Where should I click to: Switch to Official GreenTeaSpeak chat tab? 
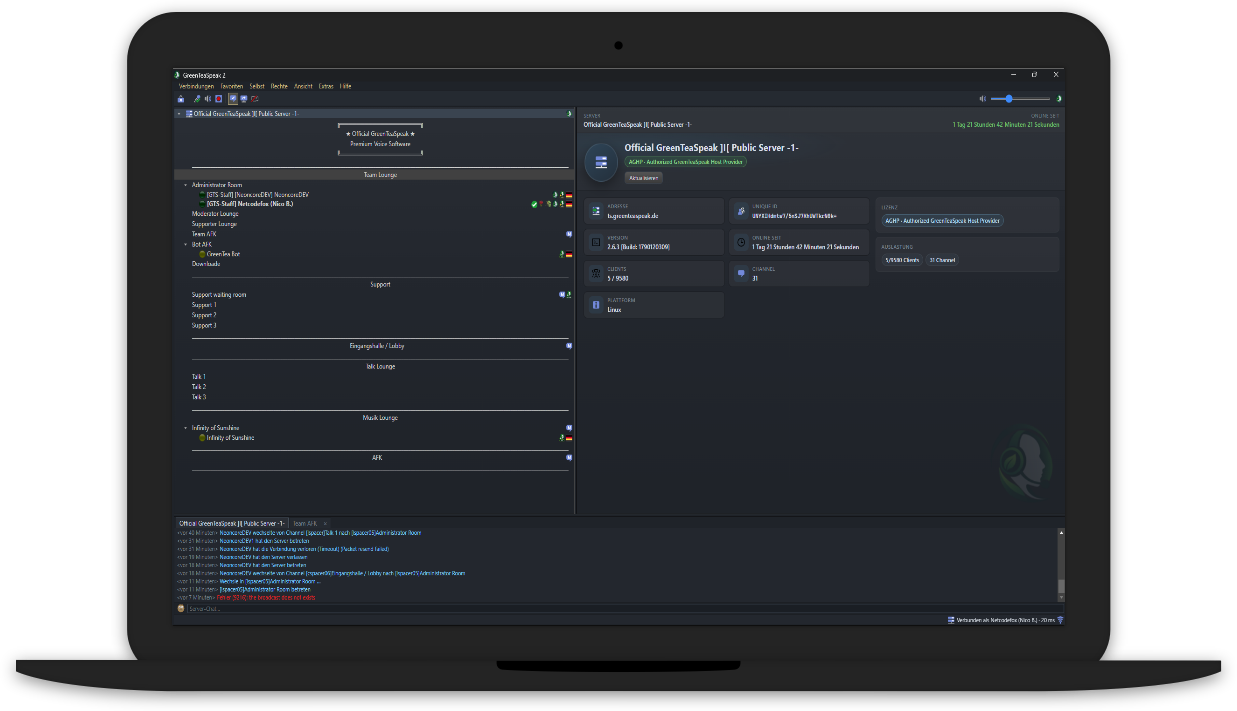coord(232,523)
